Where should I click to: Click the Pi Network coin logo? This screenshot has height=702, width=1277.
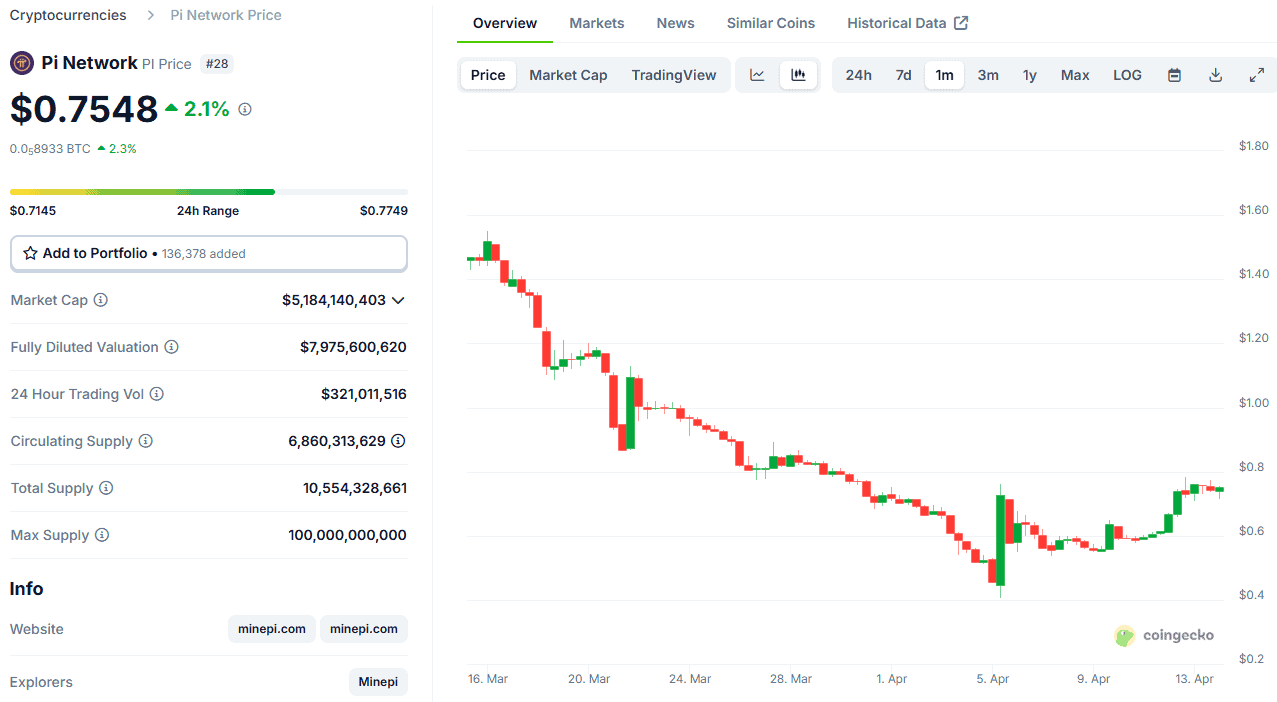(22, 63)
